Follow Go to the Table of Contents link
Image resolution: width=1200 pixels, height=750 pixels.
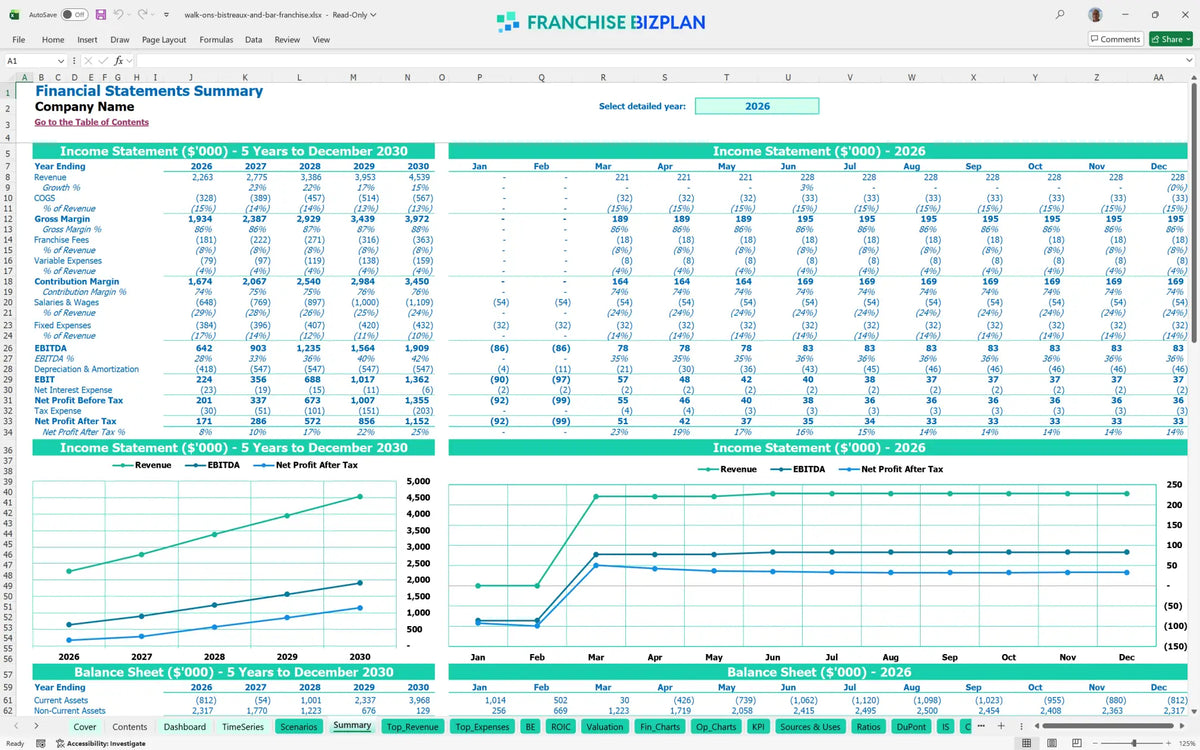click(92, 122)
